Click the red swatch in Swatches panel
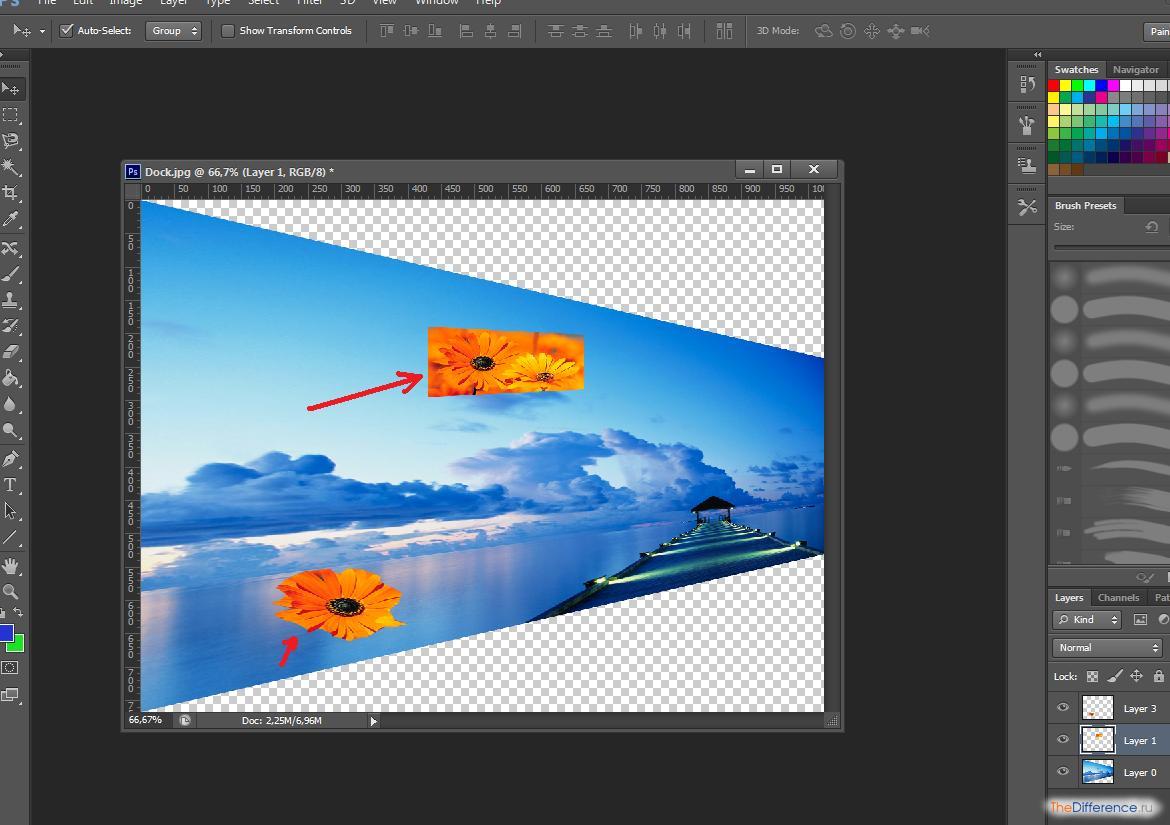Image resolution: width=1170 pixels, height=825 pixels. [x=1055, y=86]
